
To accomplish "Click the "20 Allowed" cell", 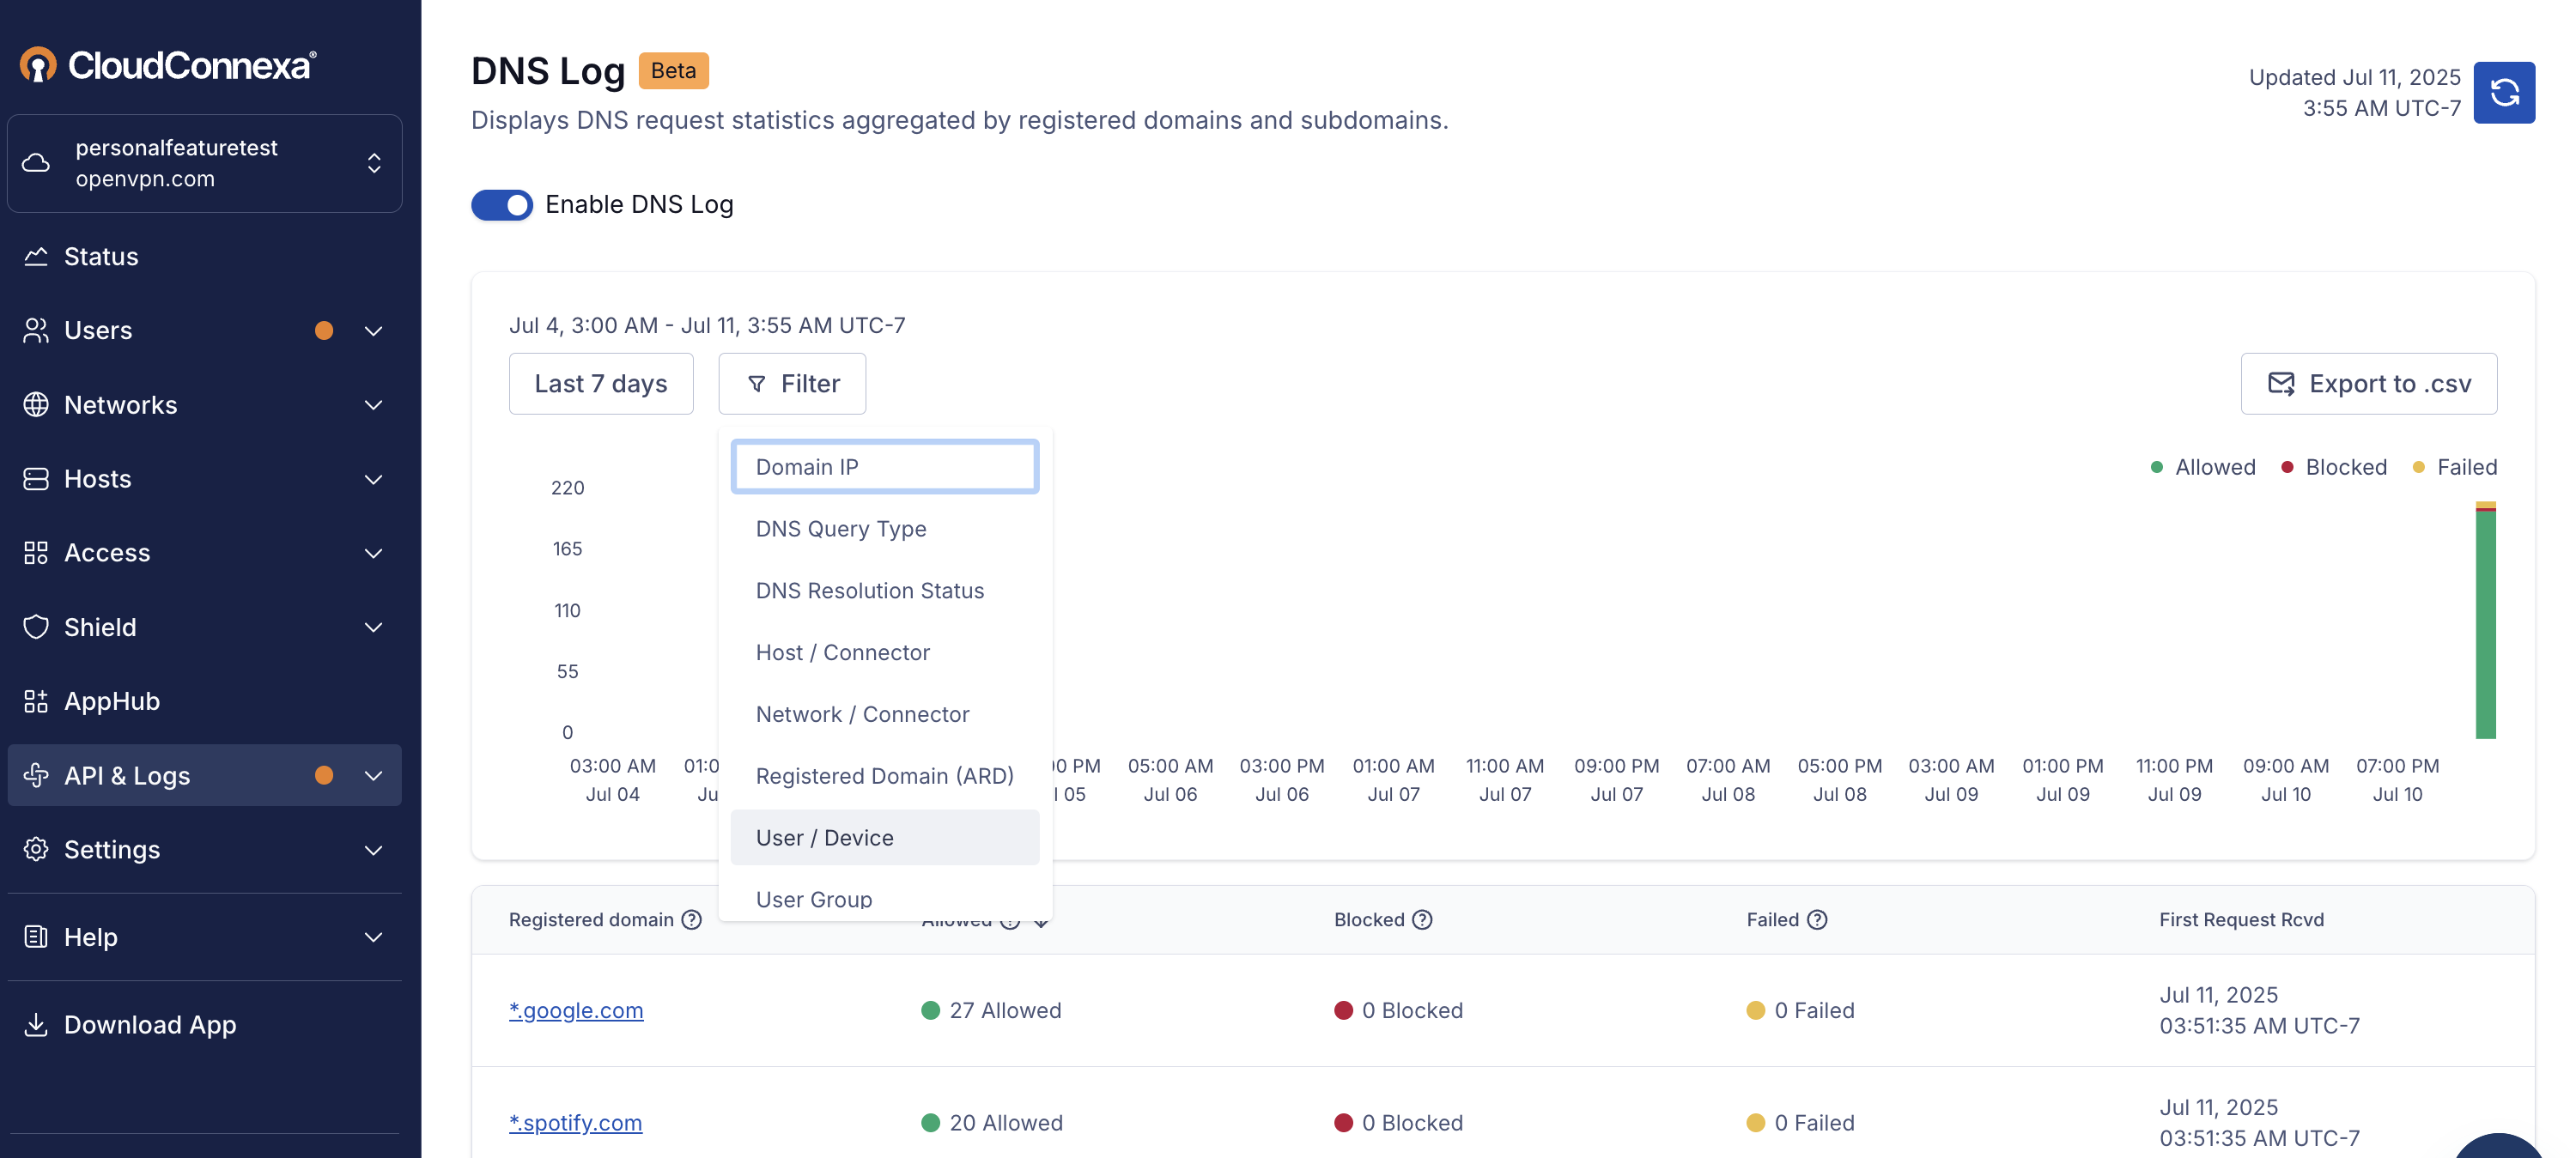I will pyautogui.click(x=991, y=1122).
